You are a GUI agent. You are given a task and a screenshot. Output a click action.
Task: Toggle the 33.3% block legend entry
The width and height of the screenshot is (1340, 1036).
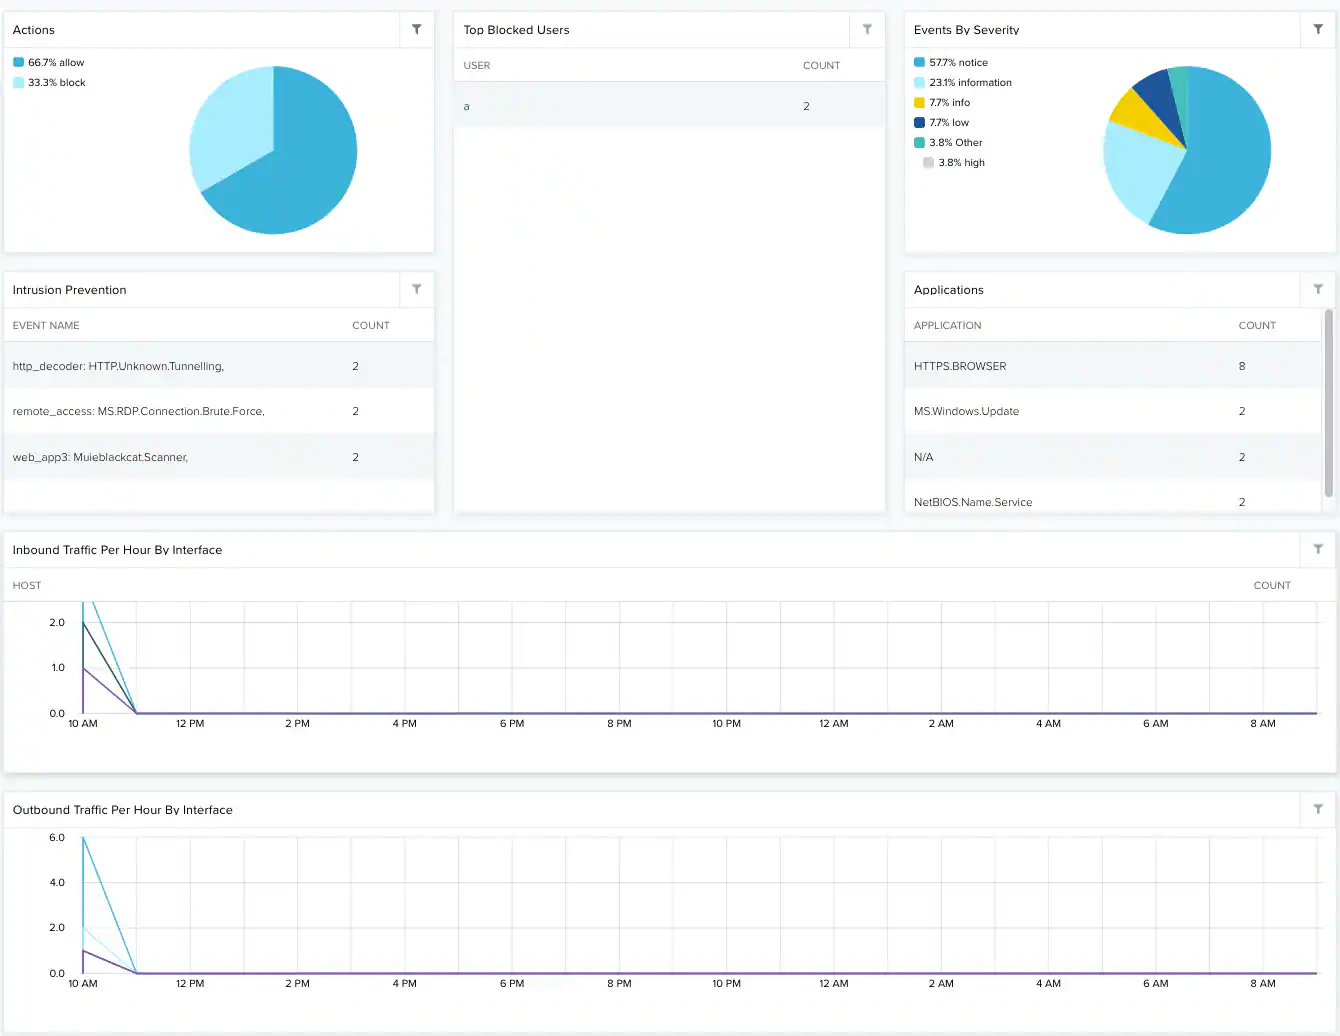[49, 82]
